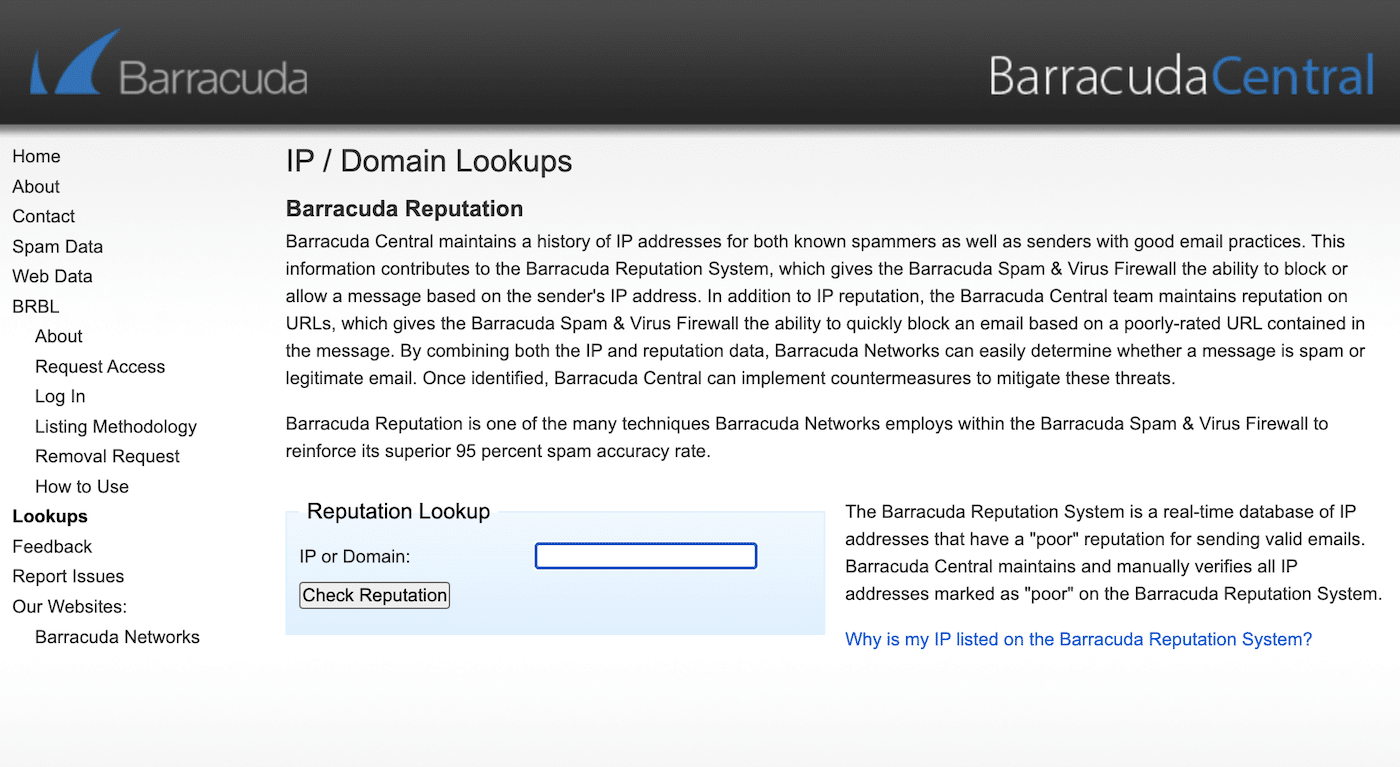
Task: Open the Feedback page
Action: (52, 546)
